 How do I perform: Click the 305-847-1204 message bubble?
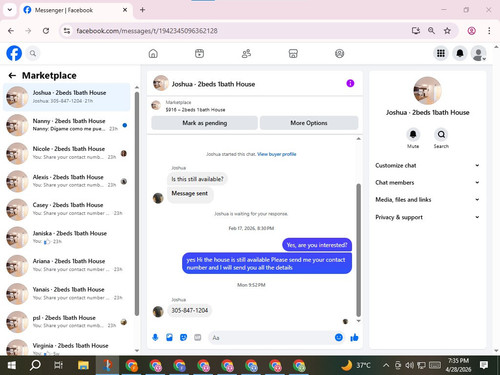click(x=189, y=311)
